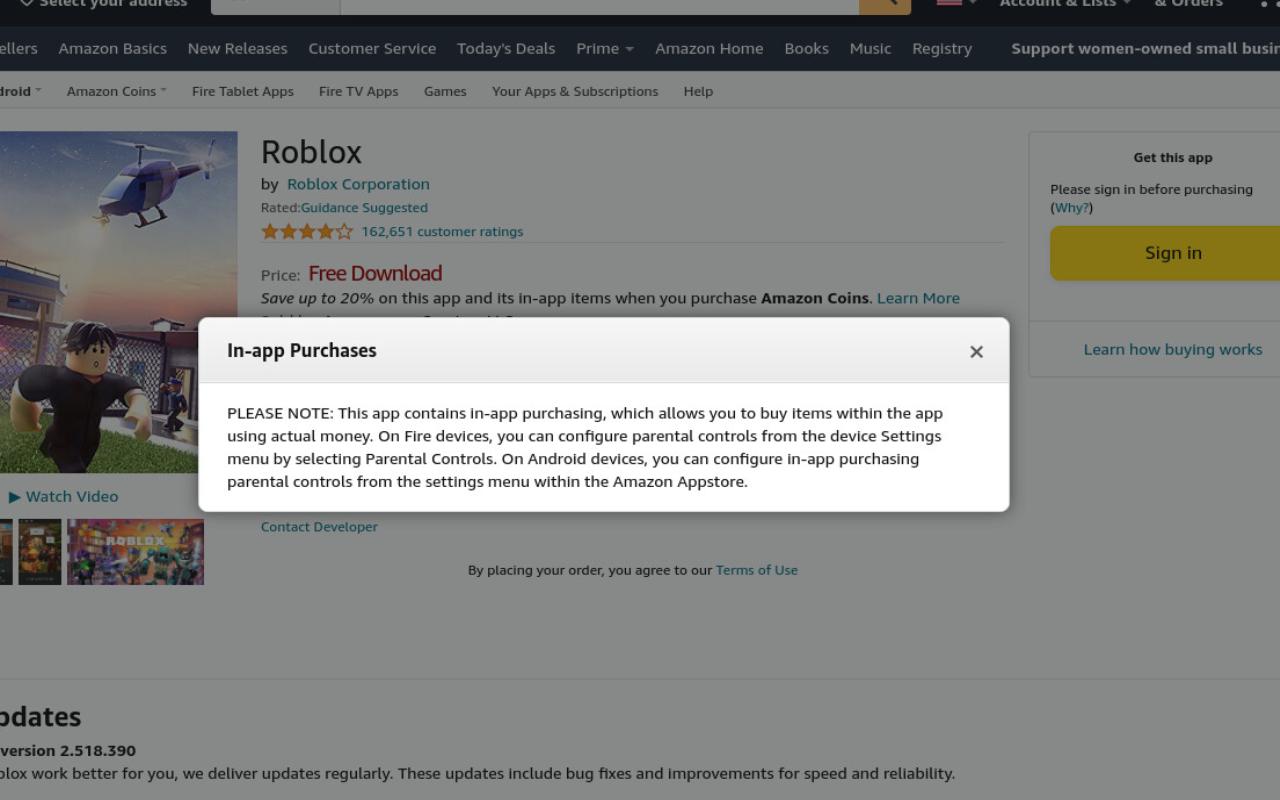
Task: Click Guidance Suggested rating link
Action: tap(364, 208)
